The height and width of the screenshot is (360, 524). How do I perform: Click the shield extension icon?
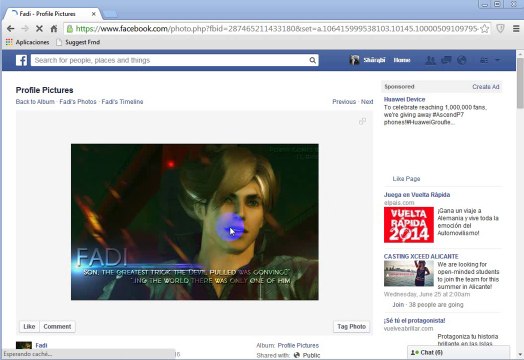click(x=500, y=29)
